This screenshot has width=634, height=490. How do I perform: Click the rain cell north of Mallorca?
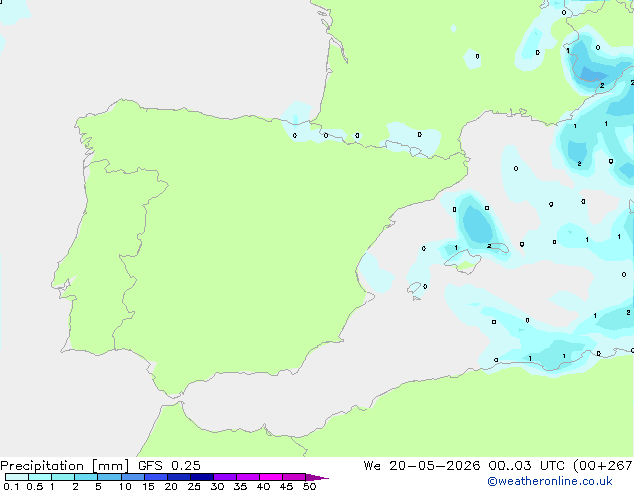tap(477, 223)
